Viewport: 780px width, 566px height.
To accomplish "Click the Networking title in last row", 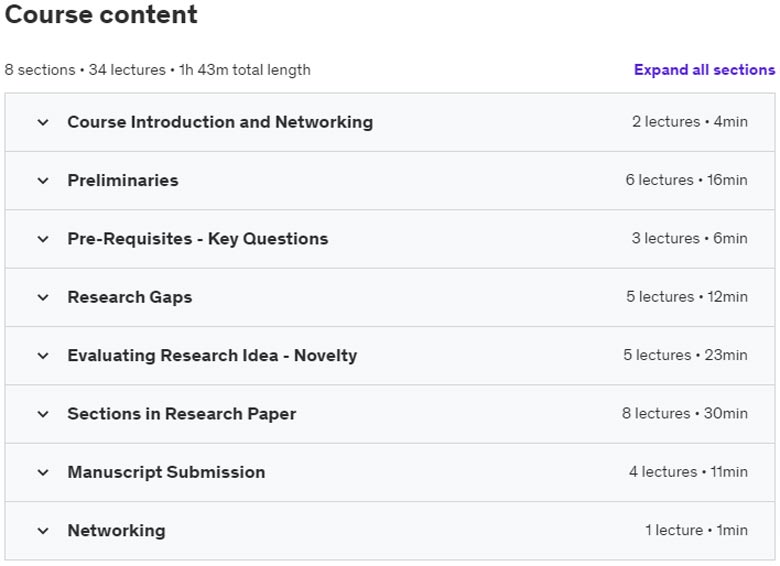I will pos(116,531).
